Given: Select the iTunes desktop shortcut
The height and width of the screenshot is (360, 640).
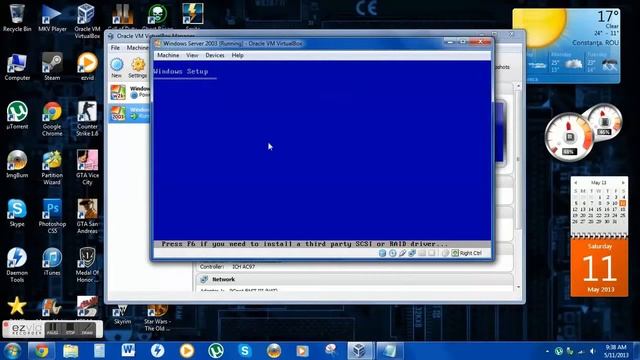Looking at the screenshot, I should [52, 262].
